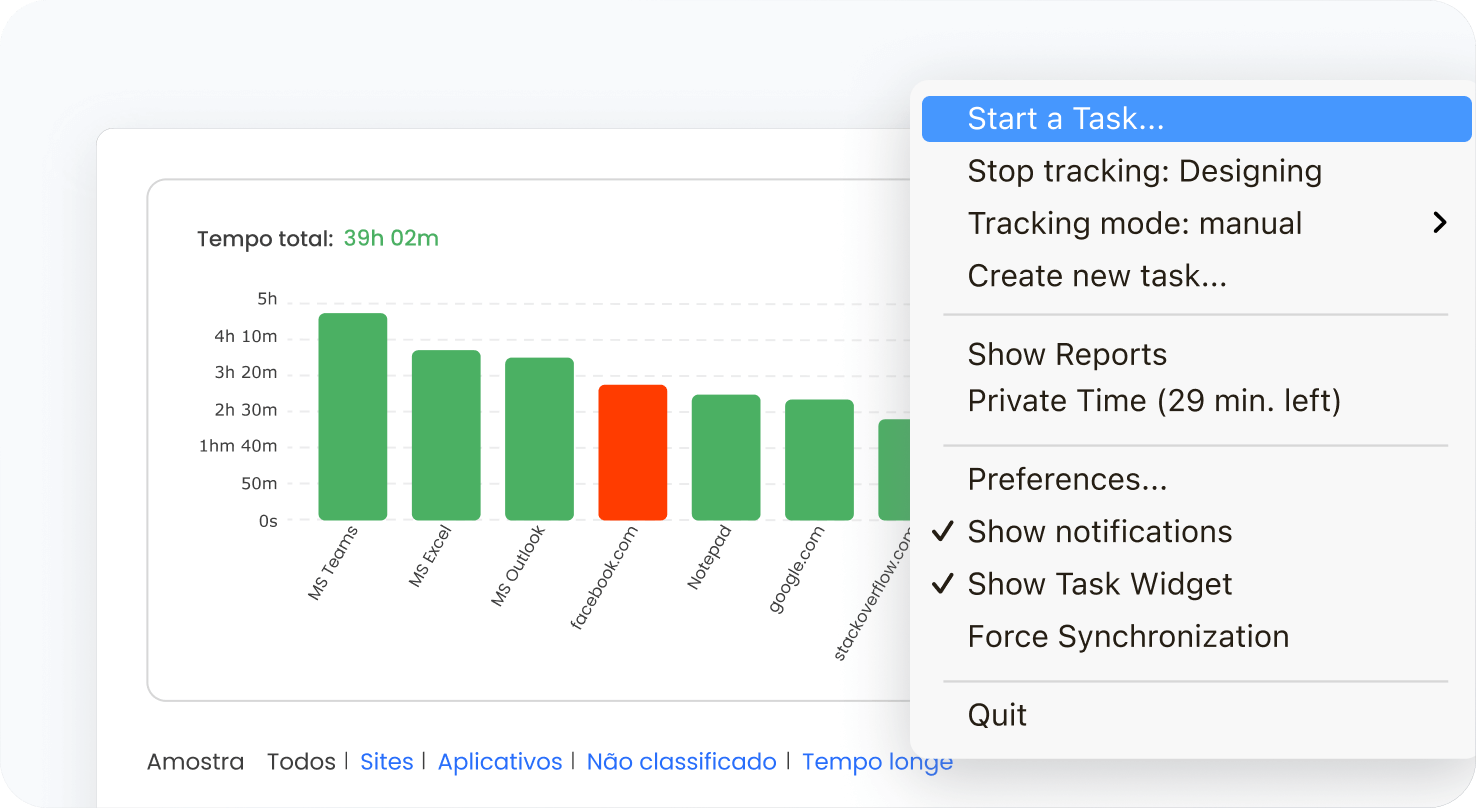
Task: Click Force Synchronization
Action: coord(1128,637)
